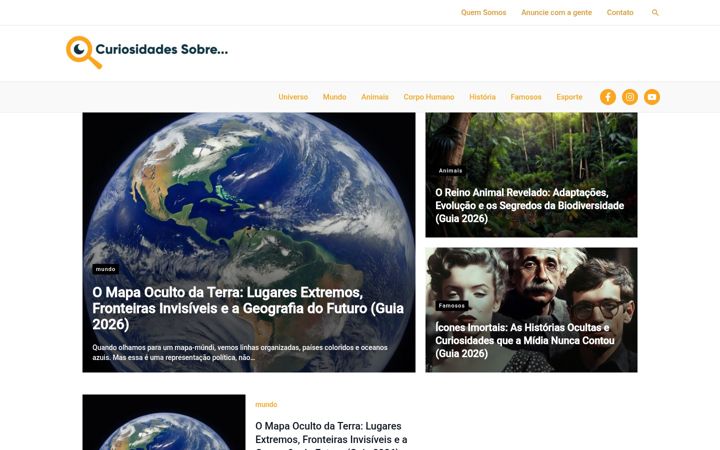Open the Quem Somos link
Screen dimensions: 720x450
(x=484, y=12)
